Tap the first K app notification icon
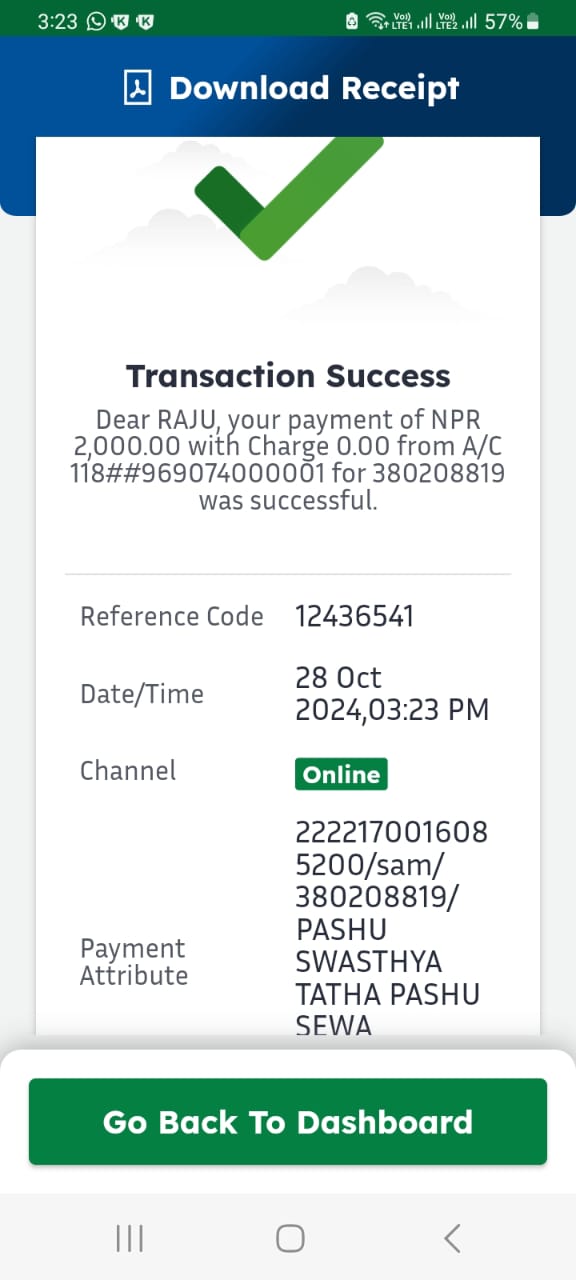The height and width of the screenshot is (1280, 576). coord(121,21)
